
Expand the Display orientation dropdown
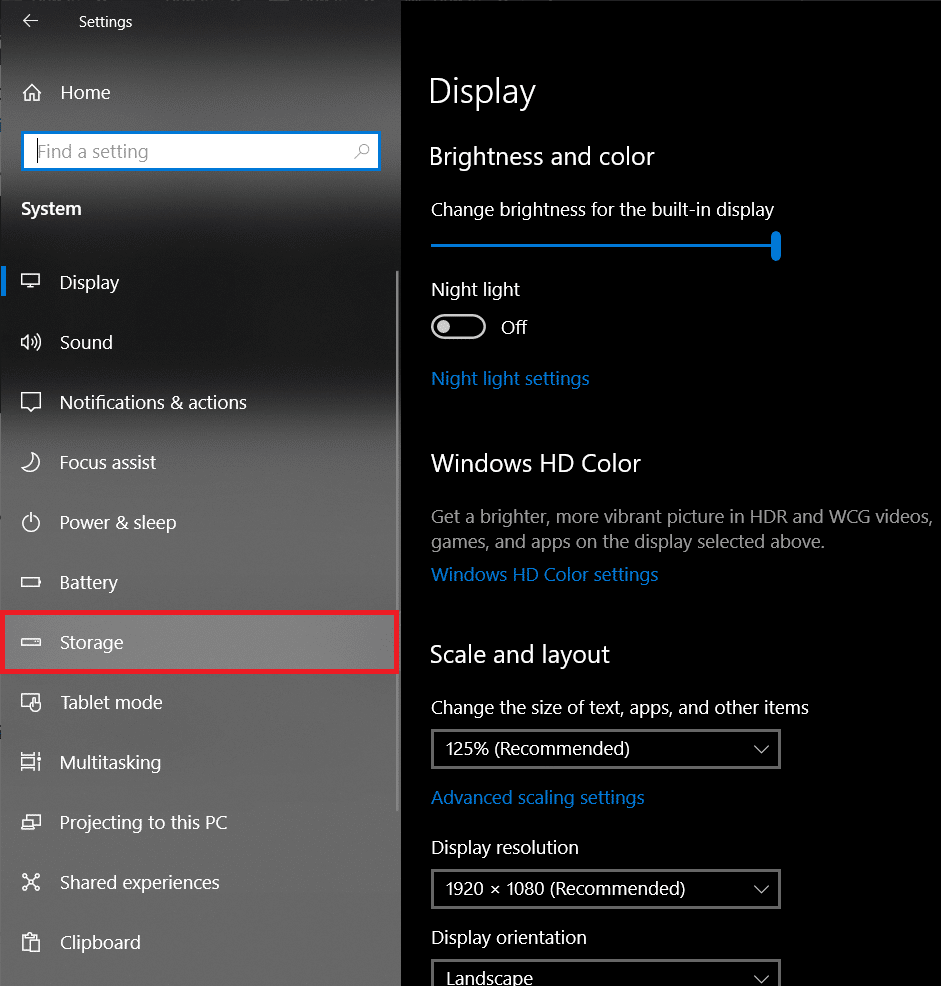(605, 975)
